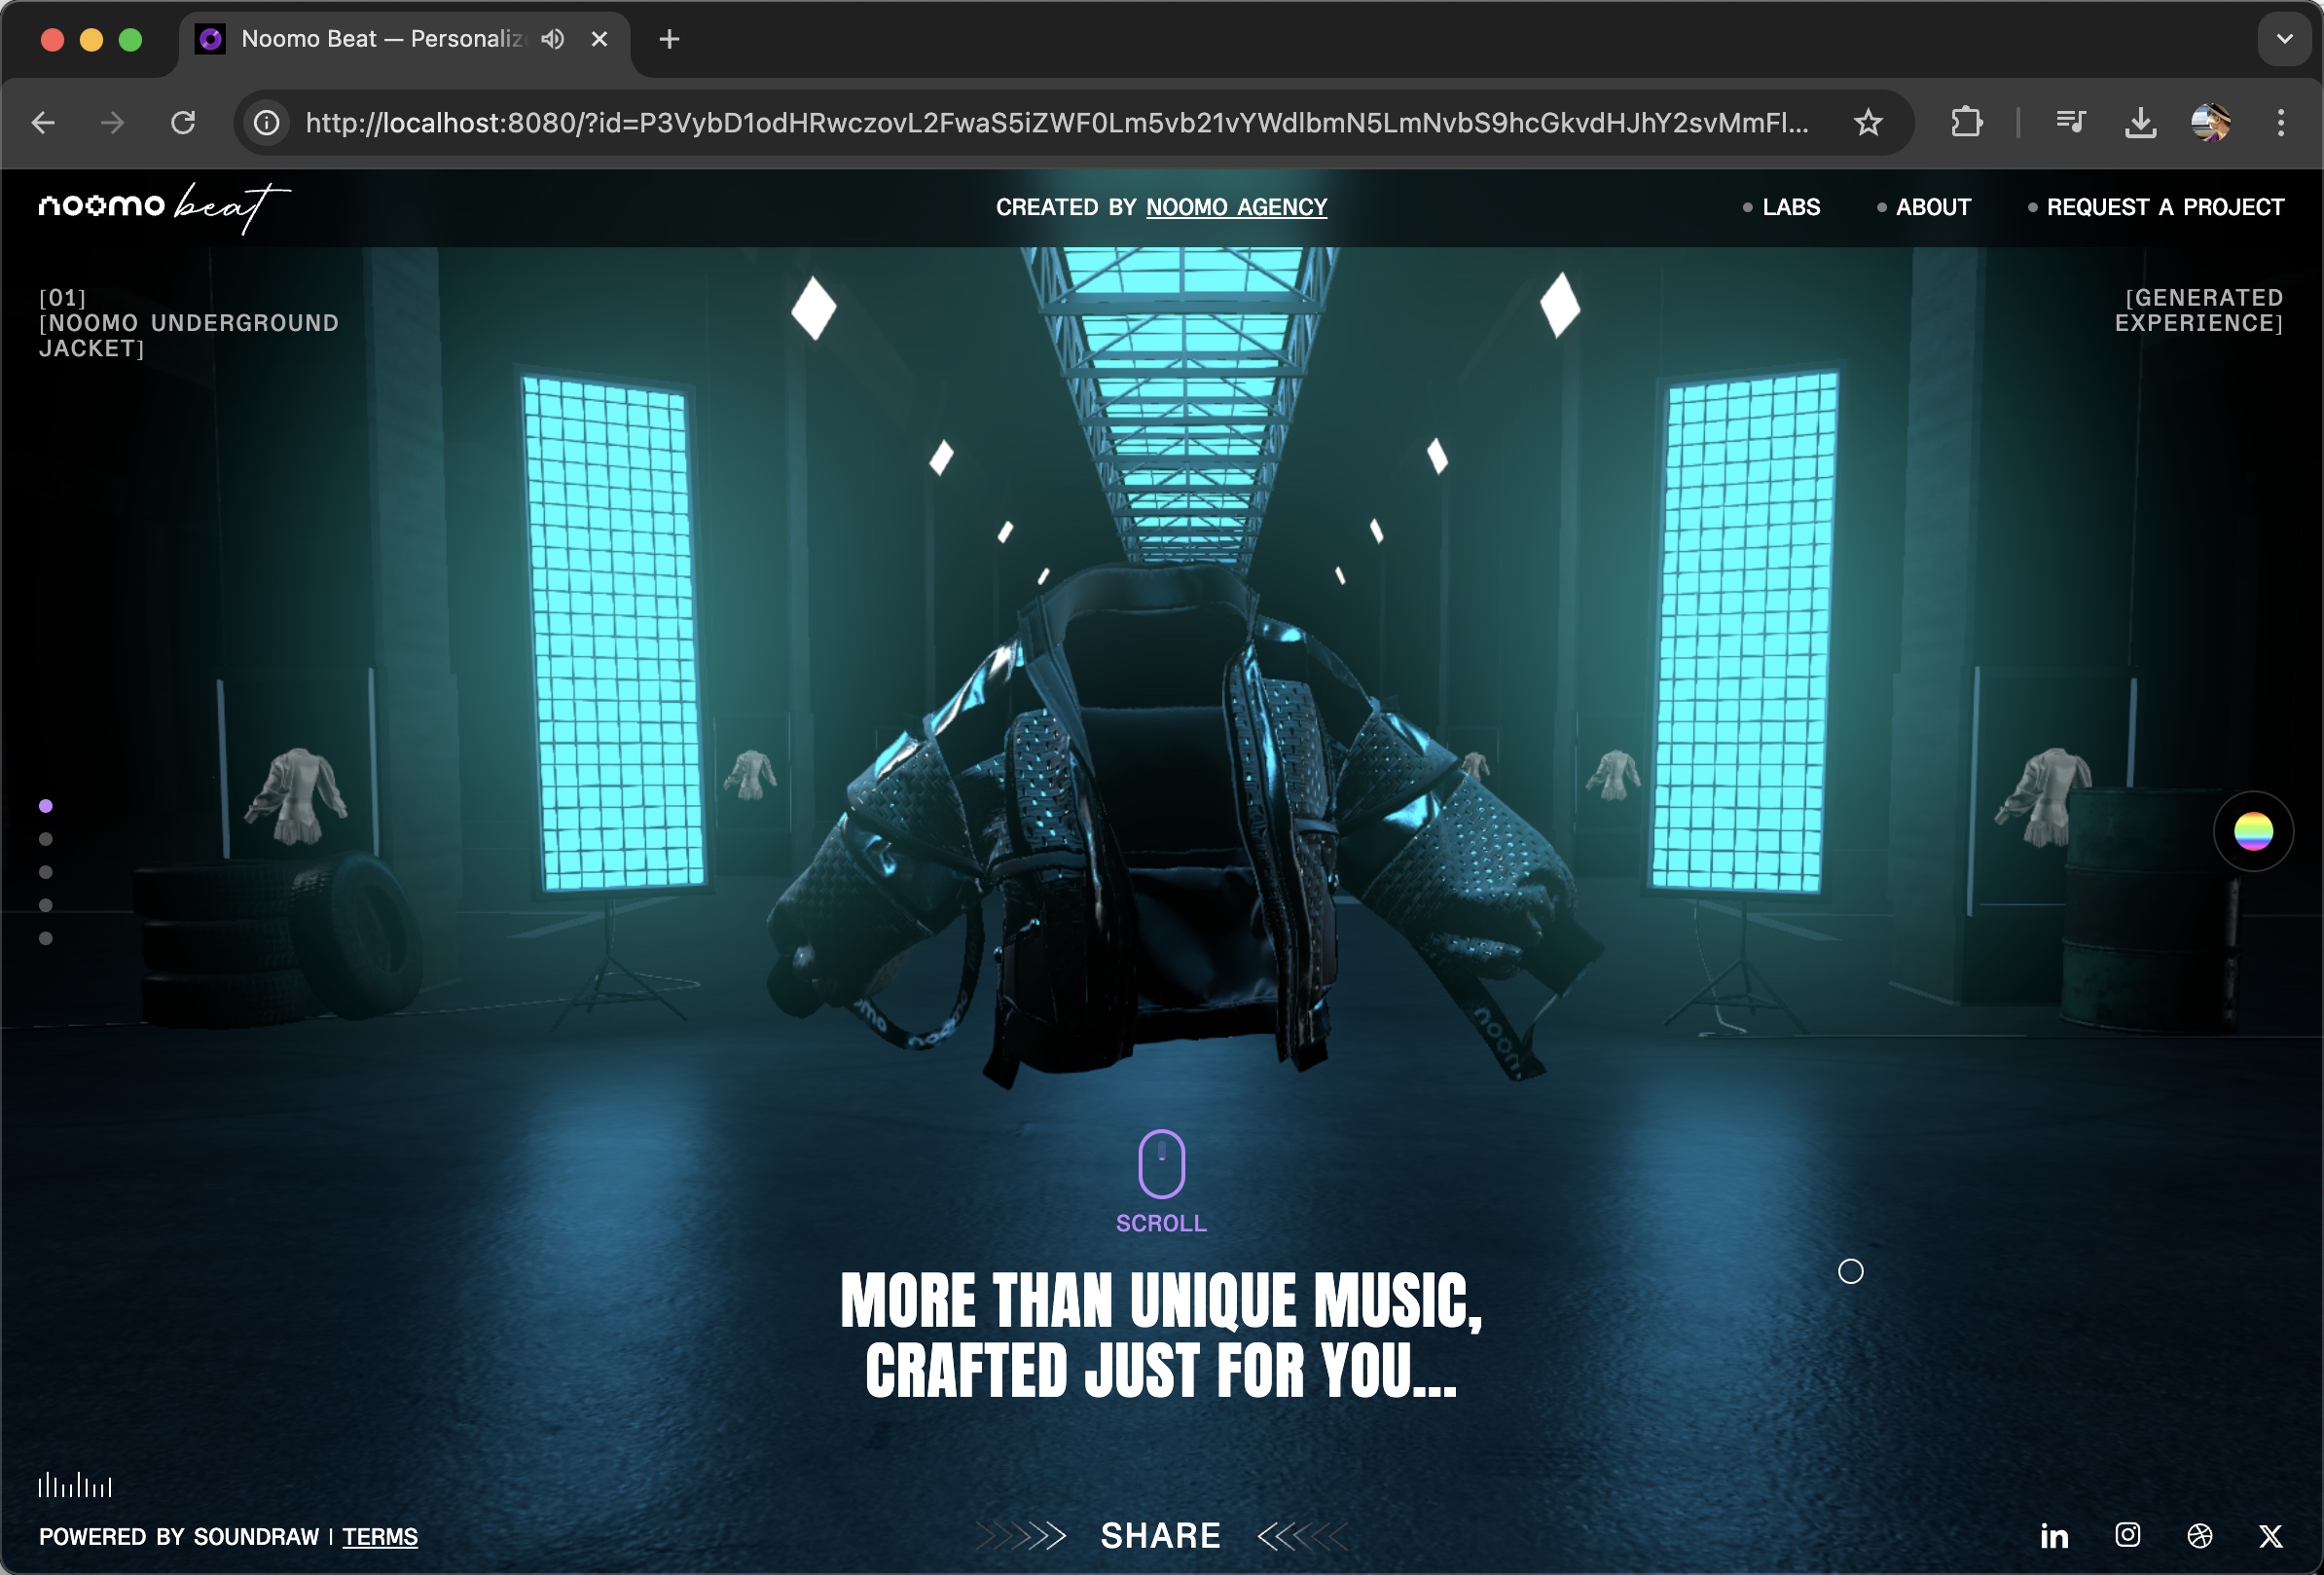The width and height of the screenshot is (2324, 1575).
Task: Open the rainbow color picker circle
Action: [x=2253, y=831]
